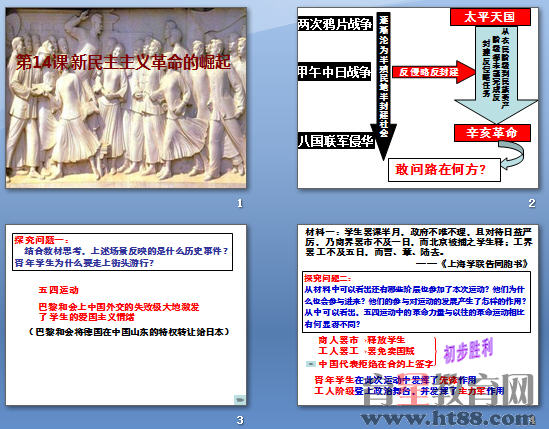The image size is (549, 429).
Task: Click the text 商人罢市 in slide 4
Action: tap(338, 340)
